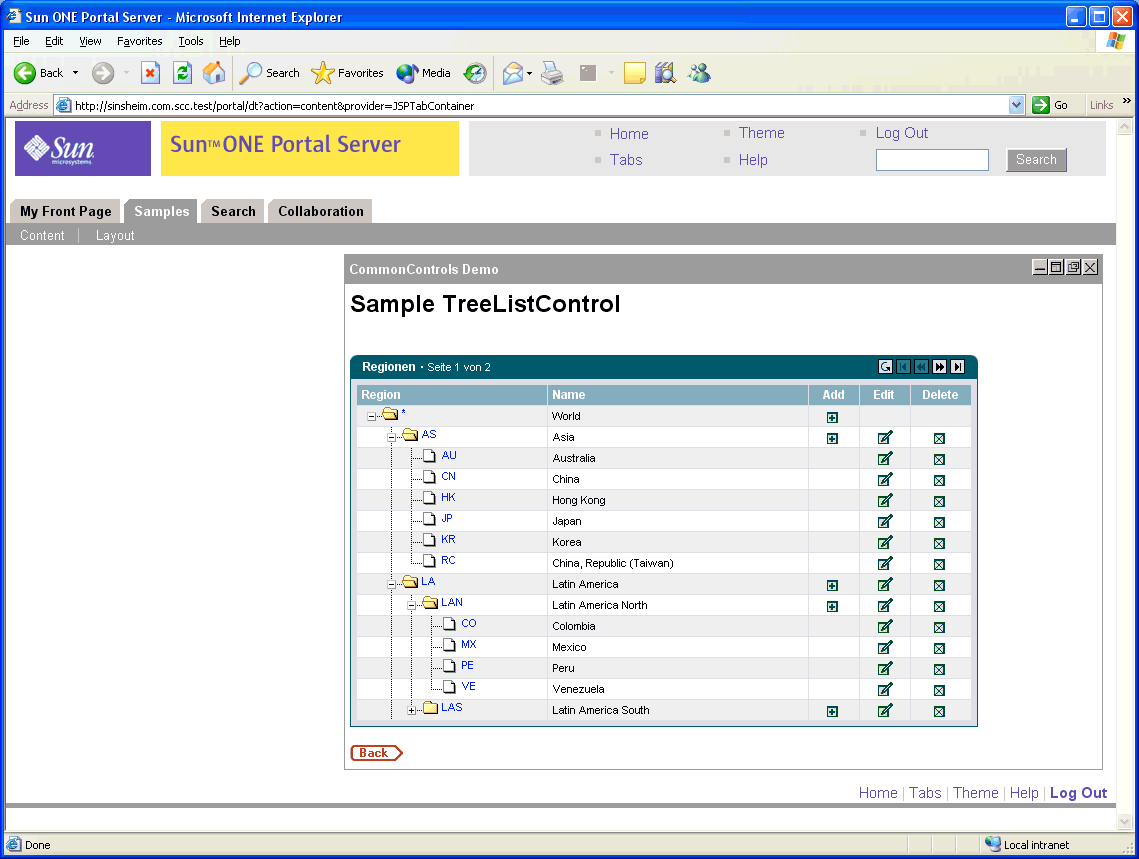Delete the Japan entry

pyautogui.click(x=939, y=523)
